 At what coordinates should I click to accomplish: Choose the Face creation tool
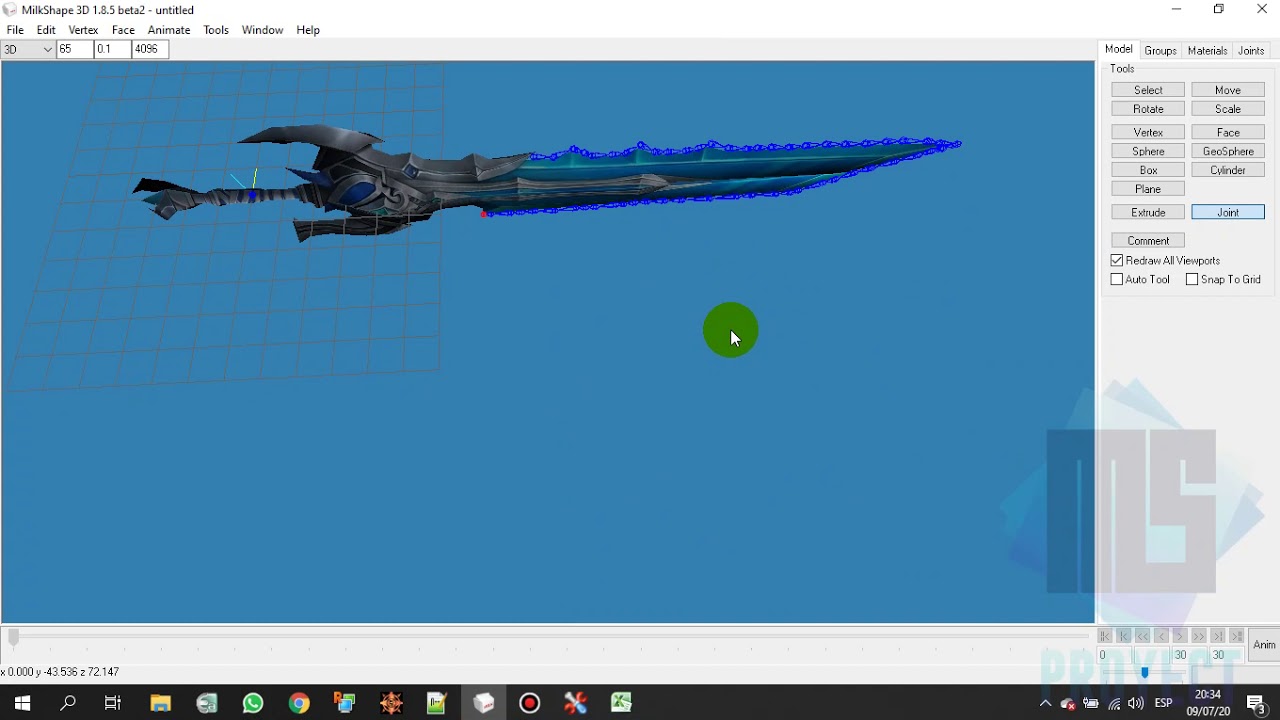1228,132
